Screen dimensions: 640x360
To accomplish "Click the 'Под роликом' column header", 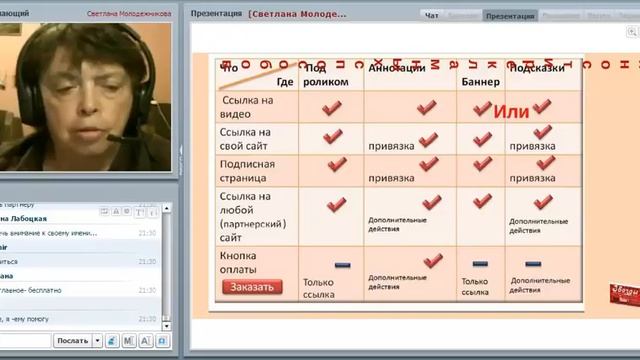I will point(326,75).
